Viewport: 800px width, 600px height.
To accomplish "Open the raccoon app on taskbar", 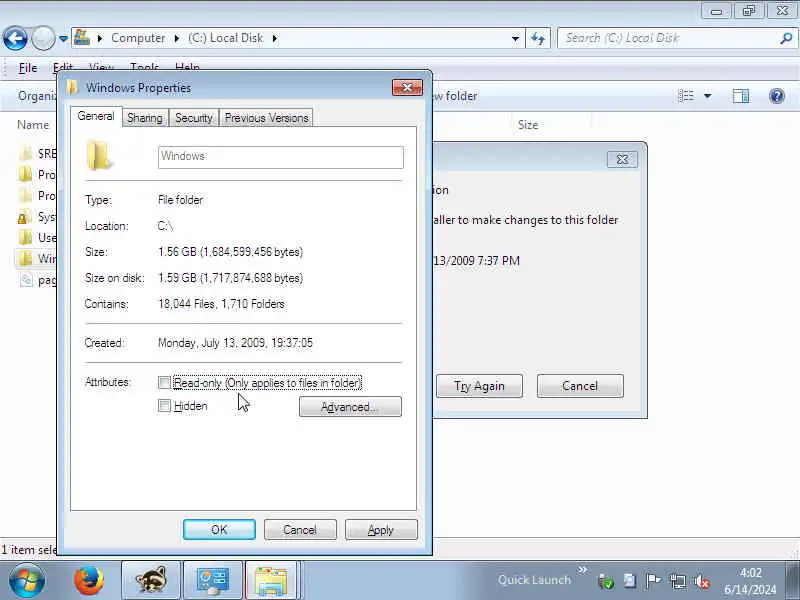I will [151, 580].
